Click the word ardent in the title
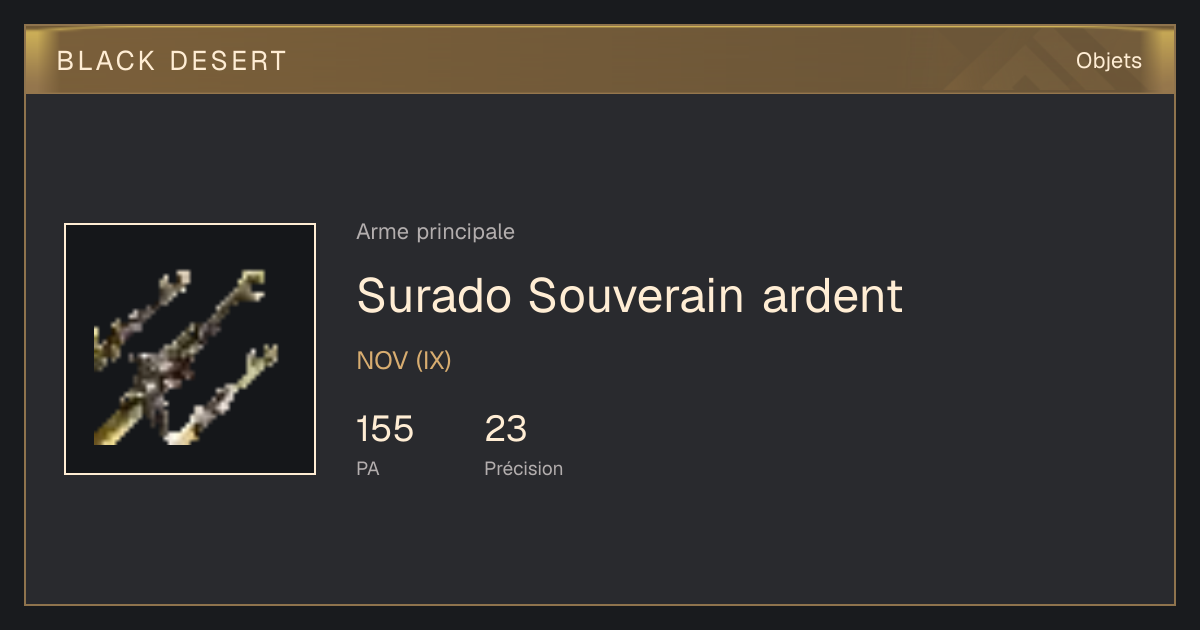1200x630 pixels. click(832, 296)
